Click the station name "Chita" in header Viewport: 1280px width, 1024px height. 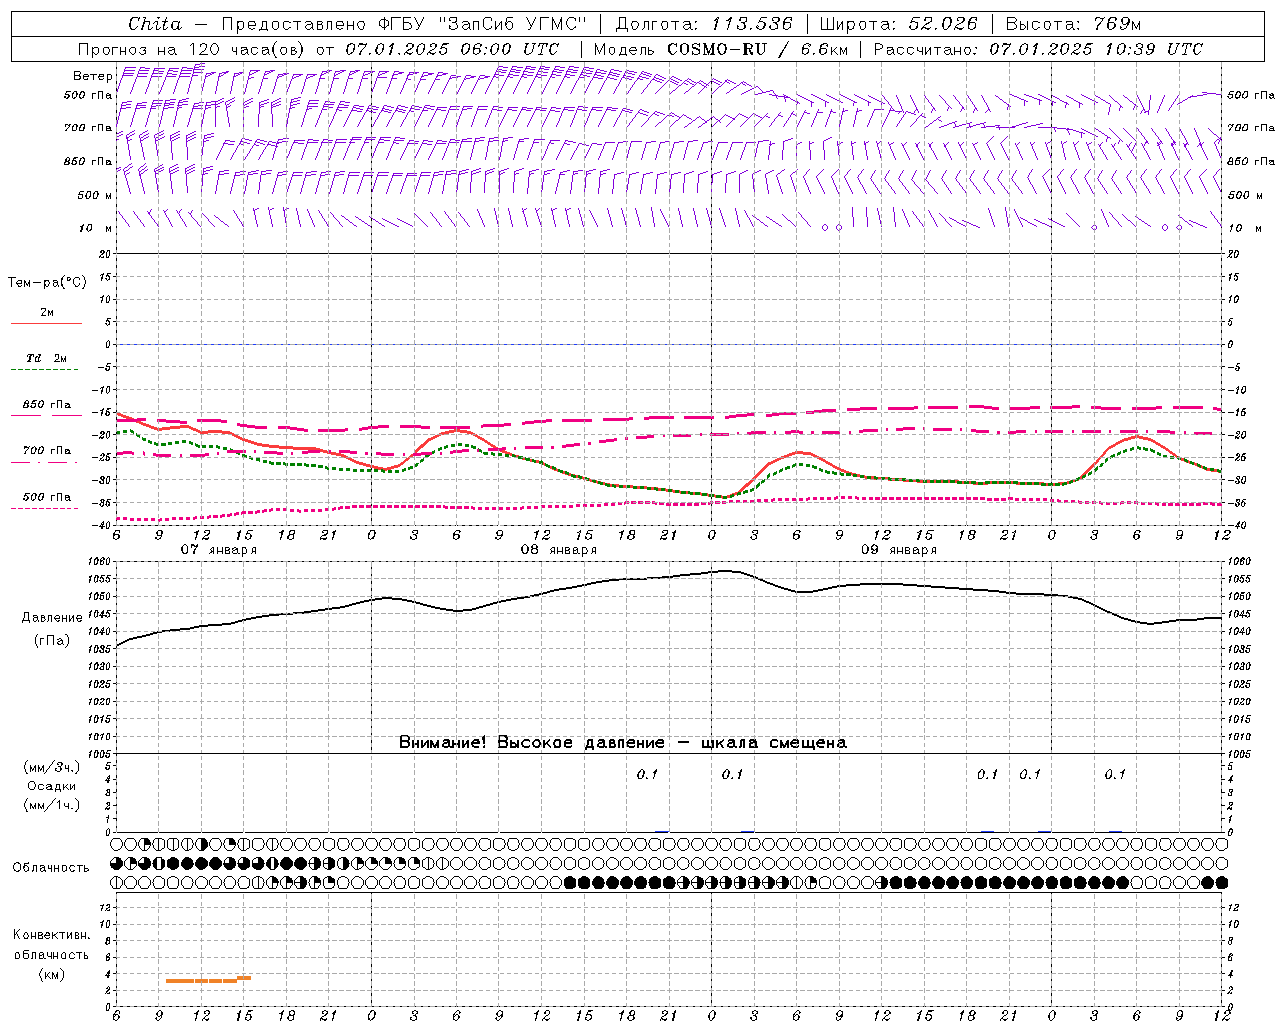(155, 24)
